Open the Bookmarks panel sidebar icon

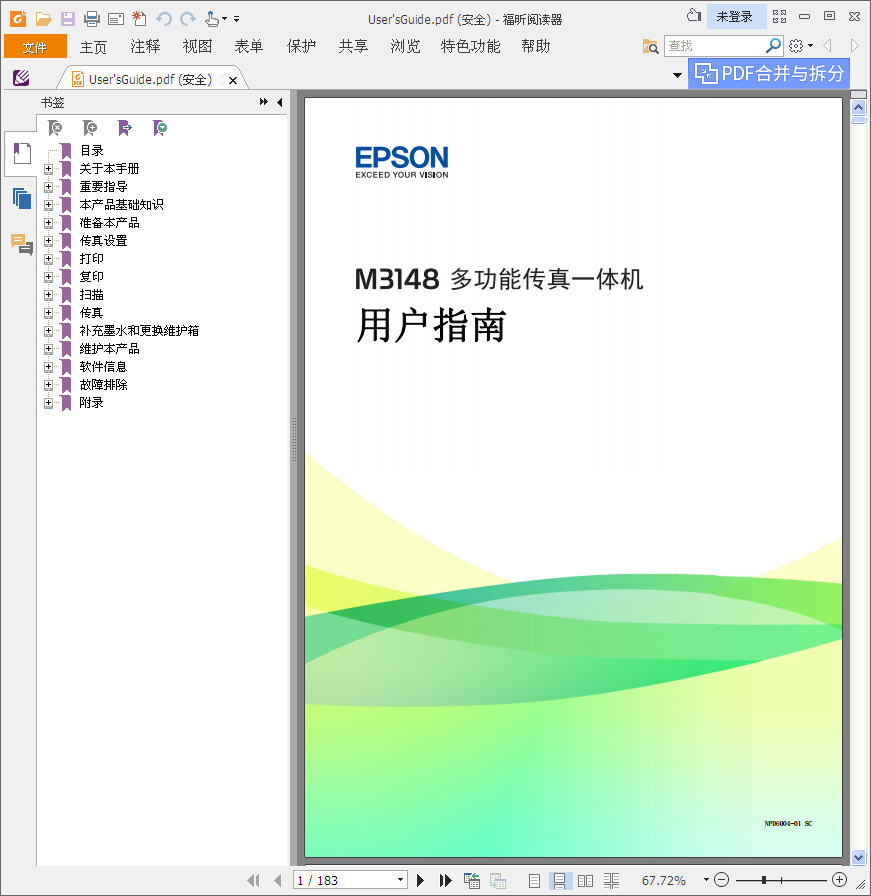[22, 153]
